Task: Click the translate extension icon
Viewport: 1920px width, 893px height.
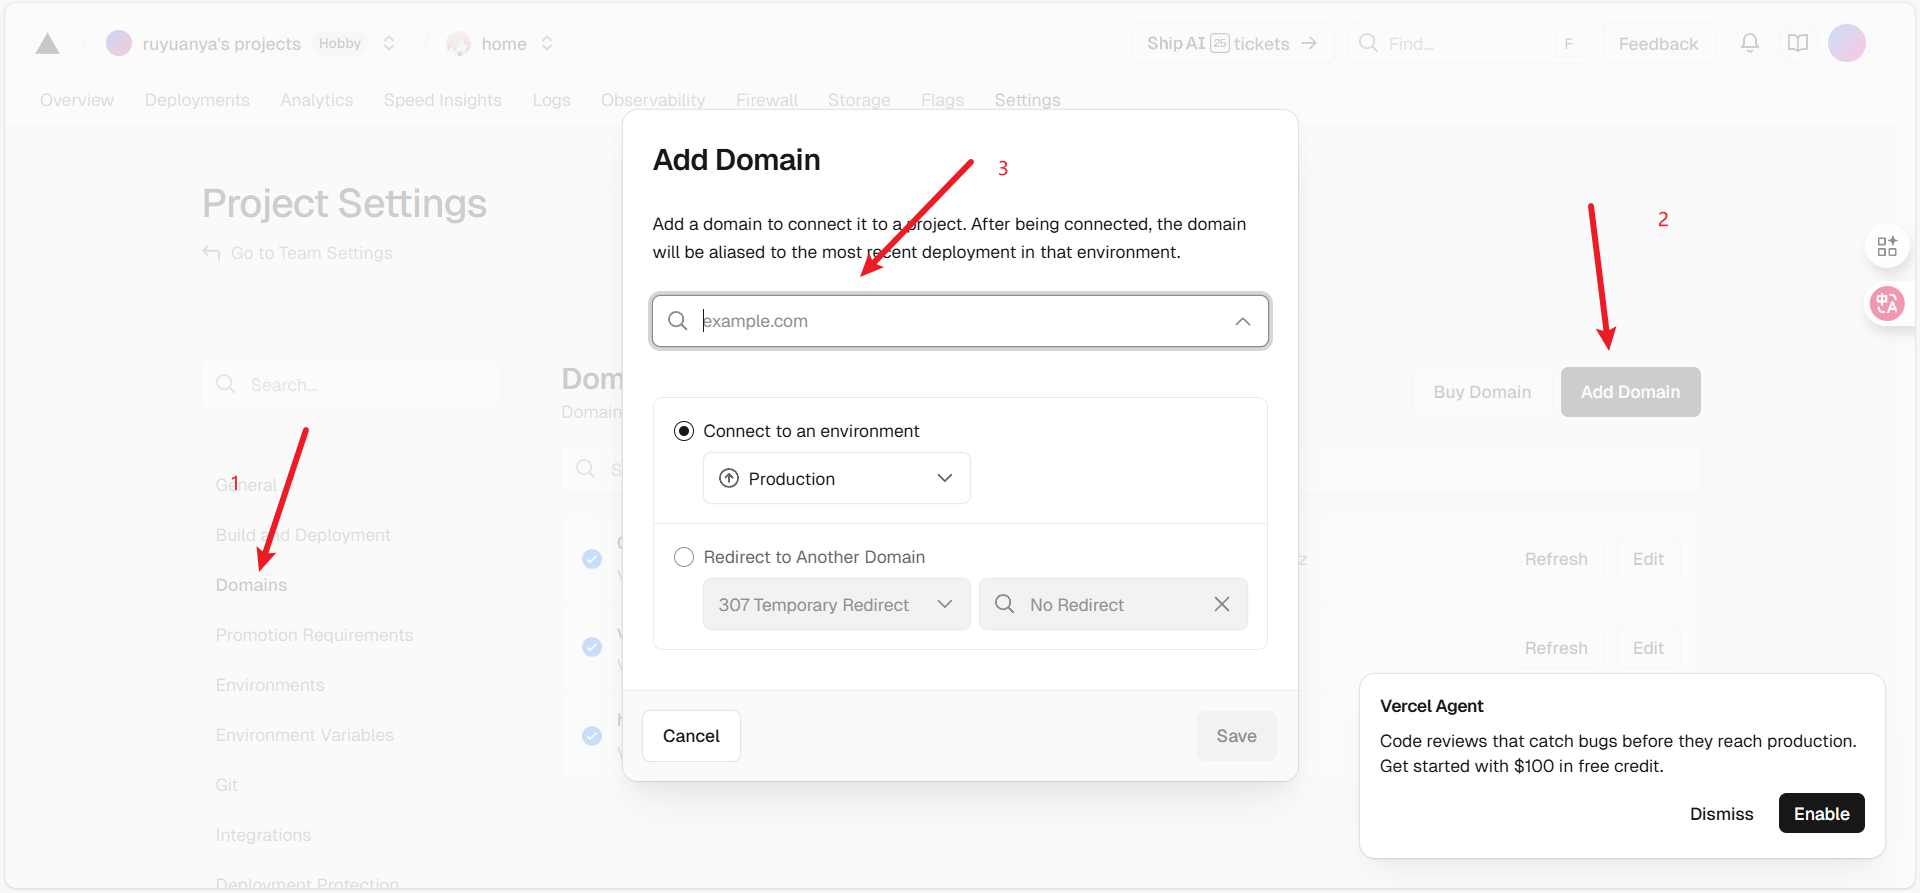Action: click(1886, 302)
